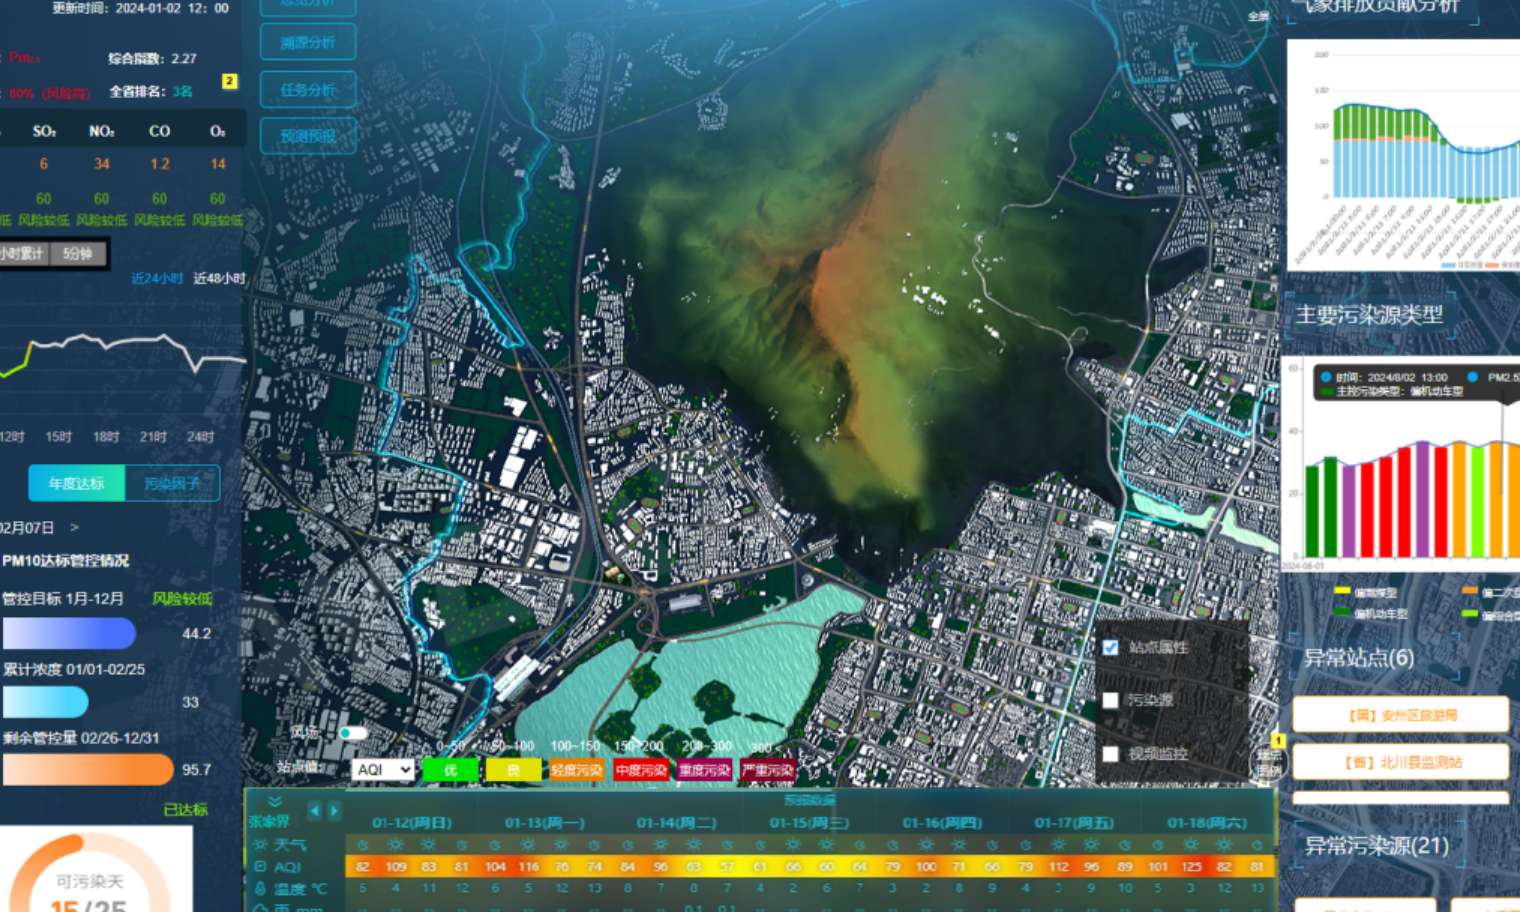Select the 01-13(周一) forecast date header
This screenshot has height=912, width=1520.
pos(545,822)
